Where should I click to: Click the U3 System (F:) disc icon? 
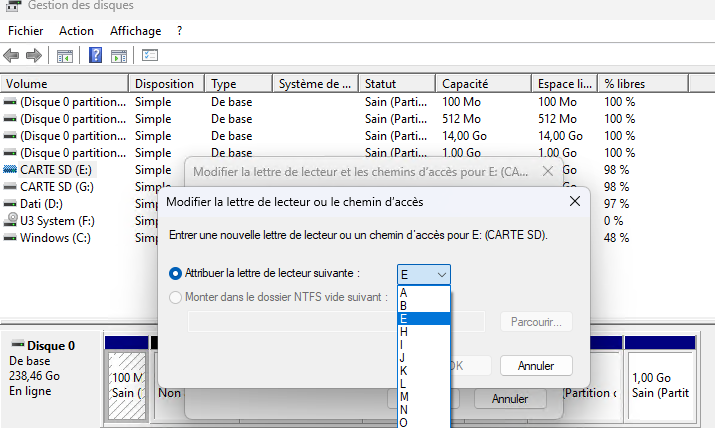pyautogui.click(x=10, y=220)
